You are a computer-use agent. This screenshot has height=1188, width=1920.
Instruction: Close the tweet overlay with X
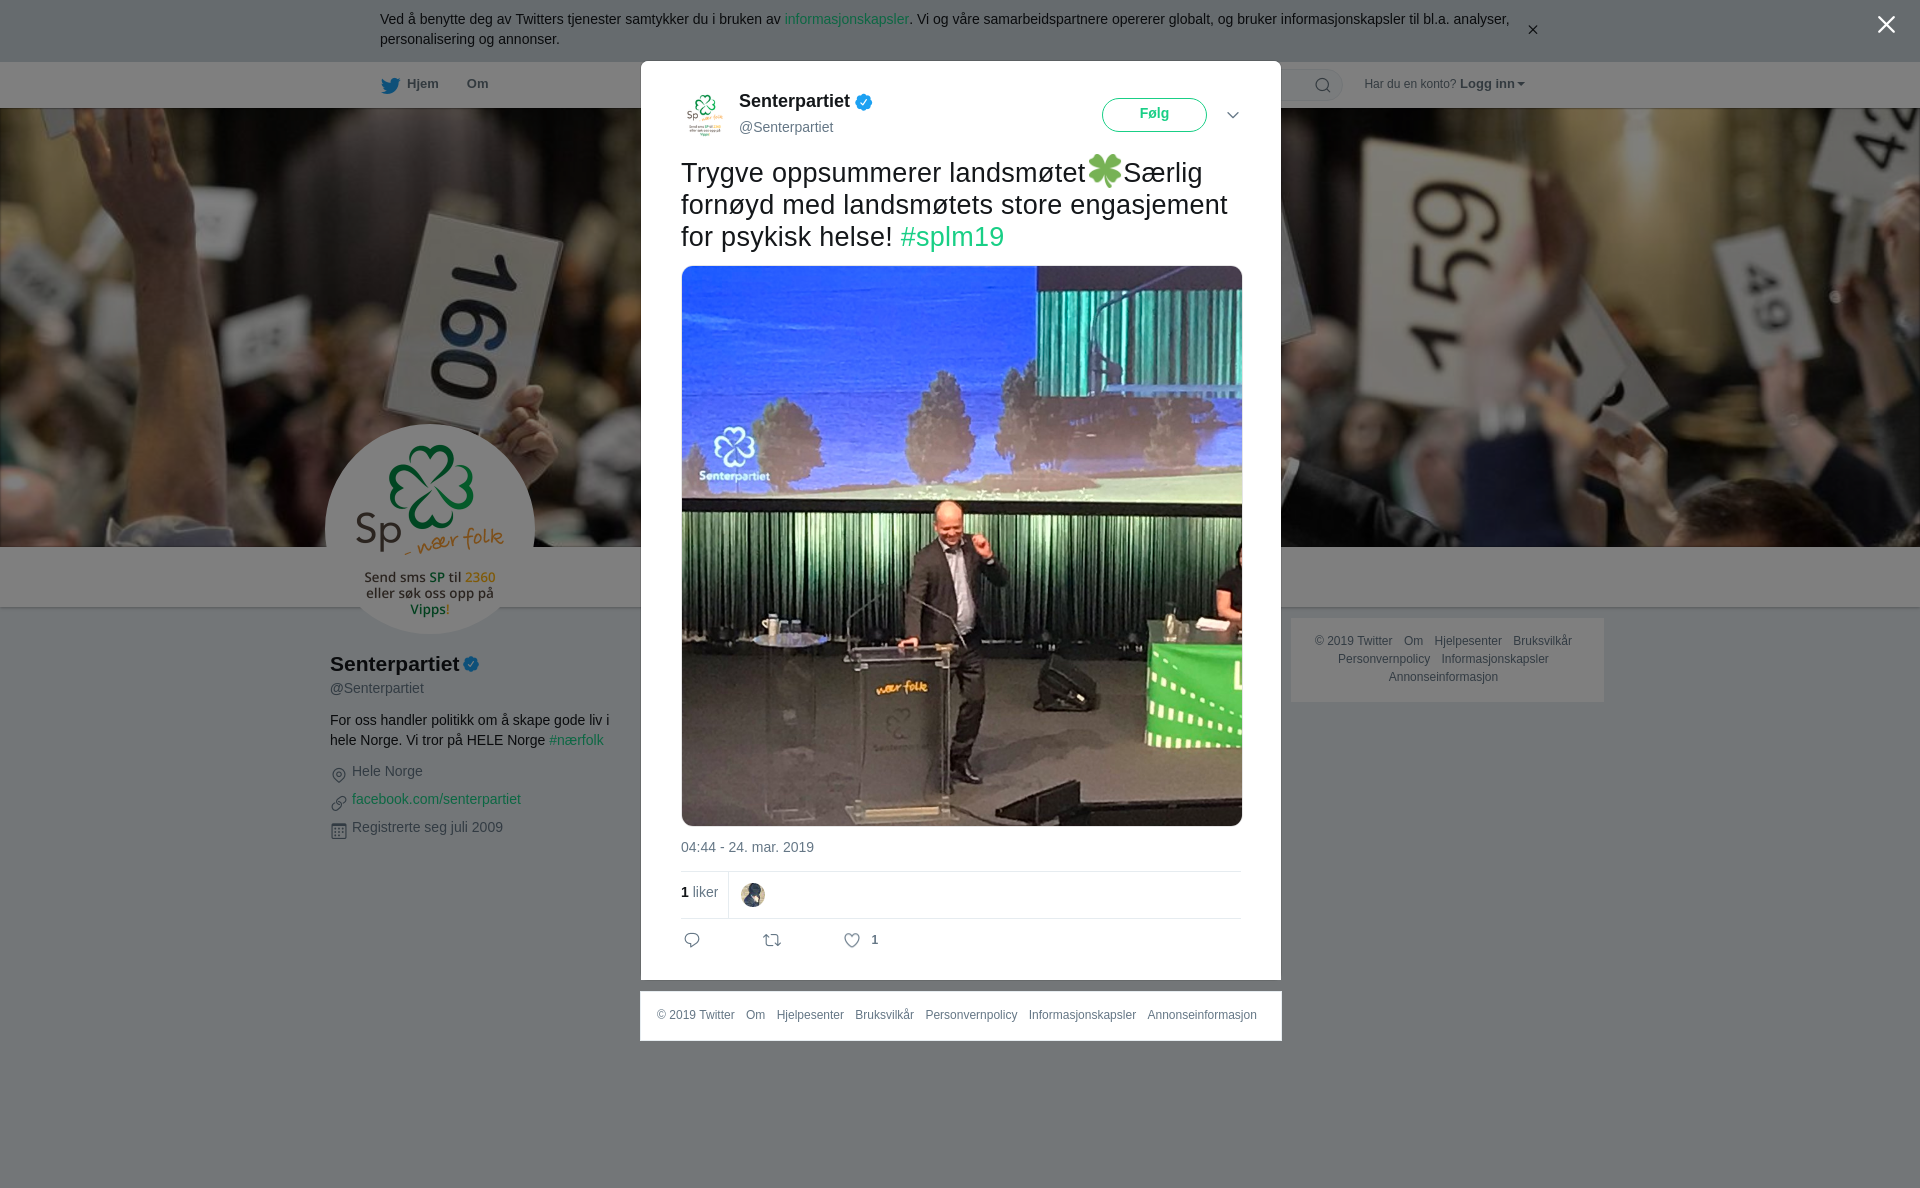1886,25
